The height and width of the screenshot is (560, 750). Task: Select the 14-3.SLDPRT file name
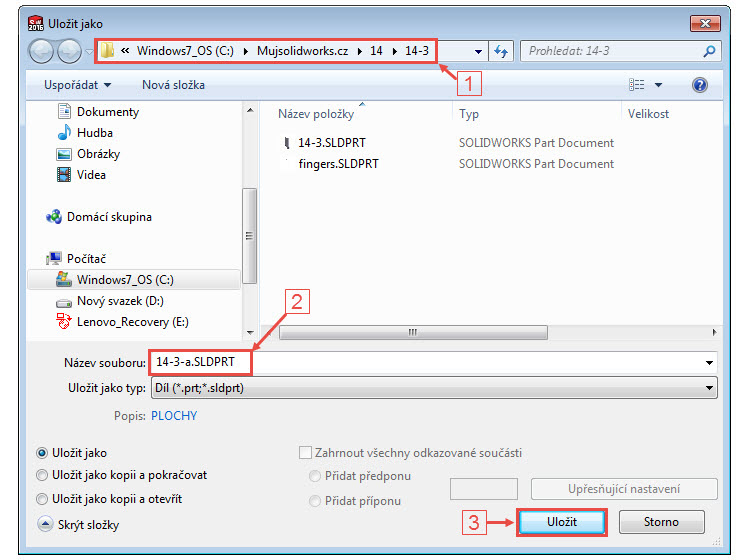(331, 143)
